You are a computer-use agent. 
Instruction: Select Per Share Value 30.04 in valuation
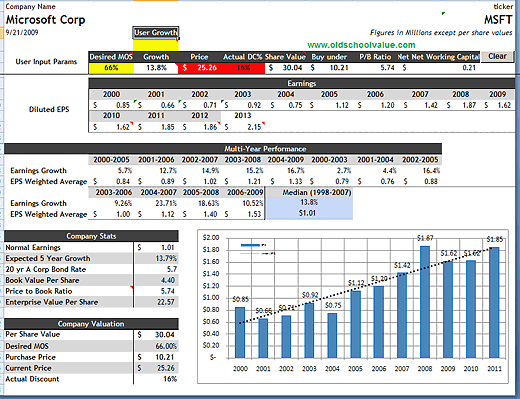coord(156,335)
